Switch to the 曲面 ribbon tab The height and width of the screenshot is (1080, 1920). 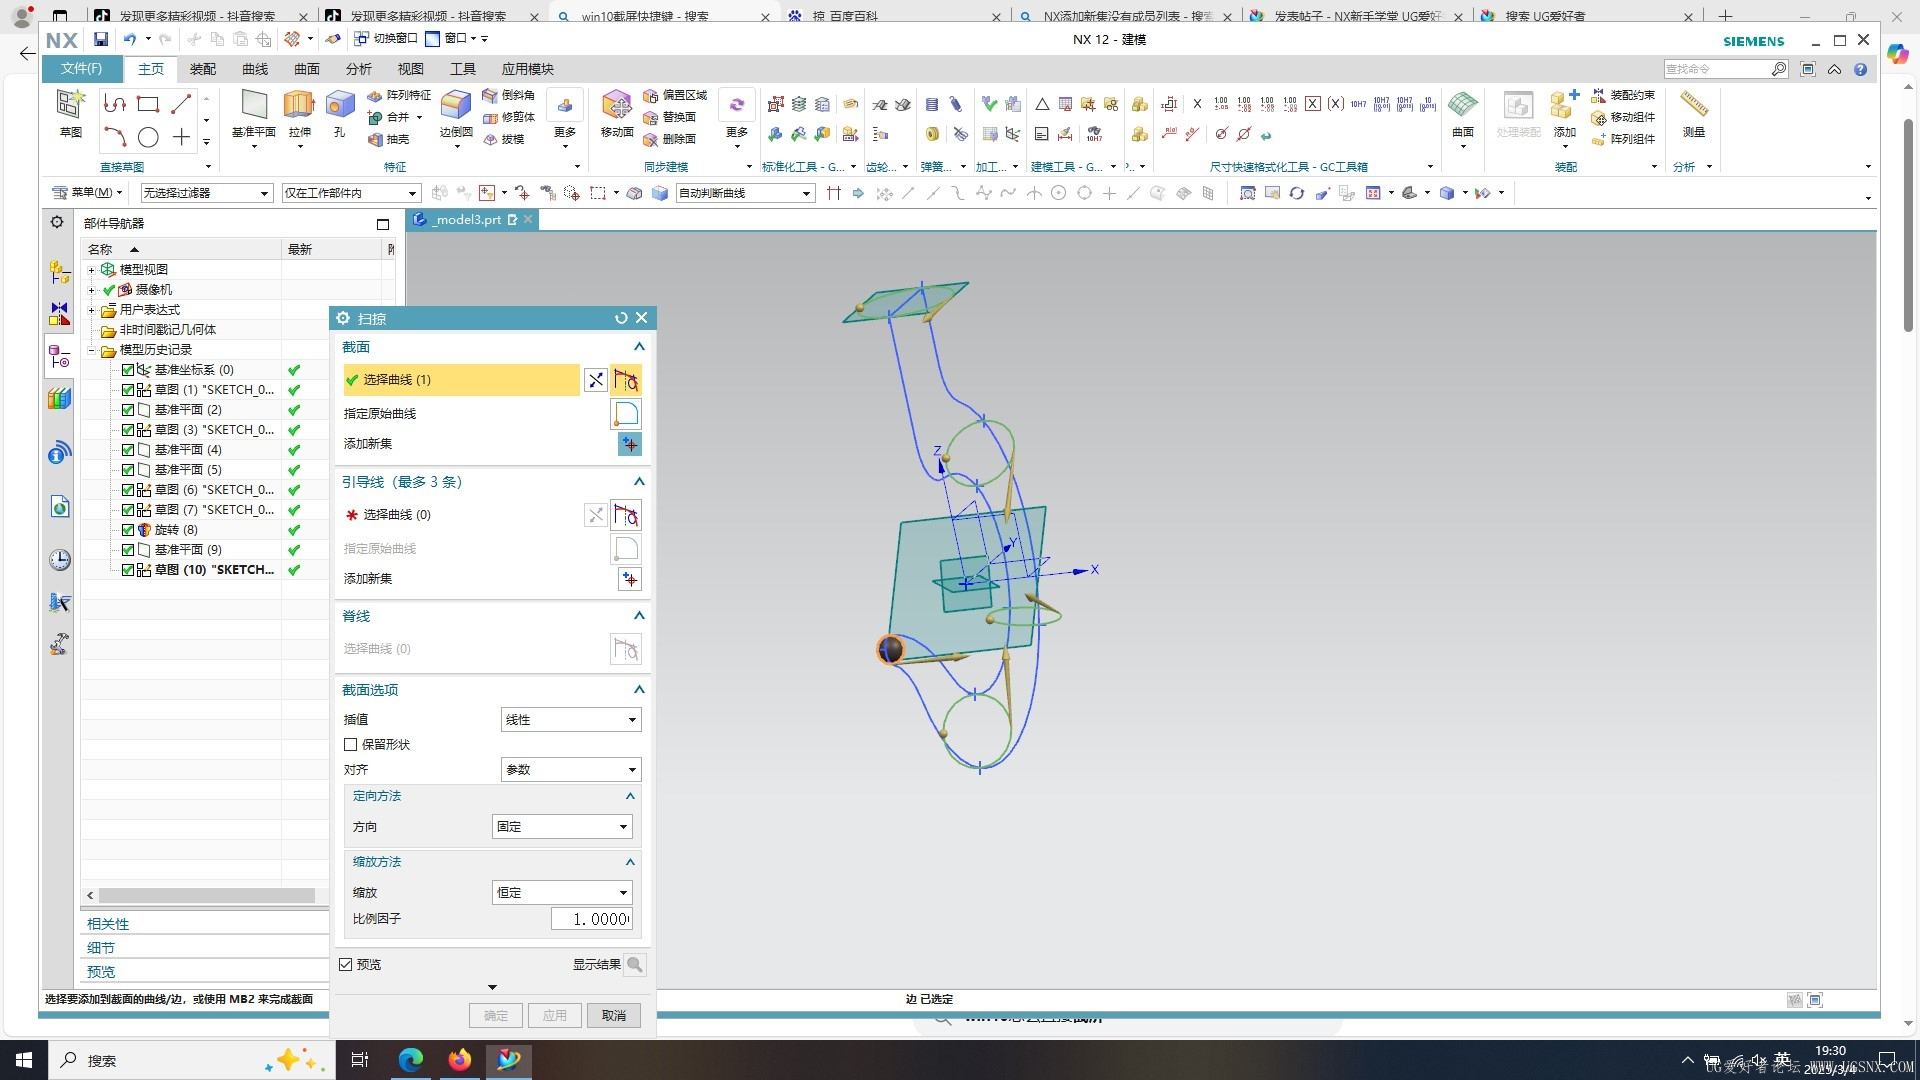[x=307, y=69]
